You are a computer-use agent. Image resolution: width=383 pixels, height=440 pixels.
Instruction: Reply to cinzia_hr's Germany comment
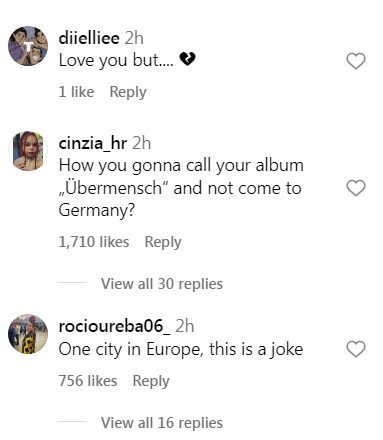click(163, 242)
